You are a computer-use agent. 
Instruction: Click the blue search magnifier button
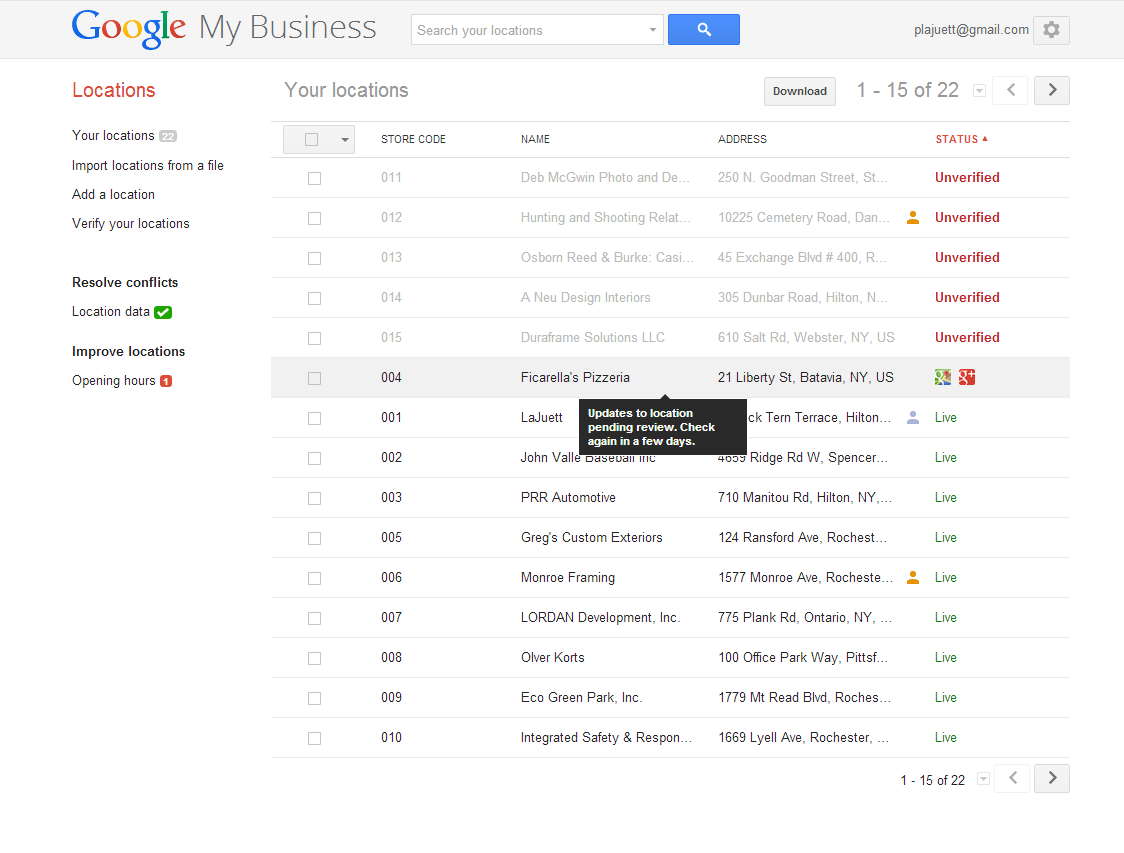(703, 29)
